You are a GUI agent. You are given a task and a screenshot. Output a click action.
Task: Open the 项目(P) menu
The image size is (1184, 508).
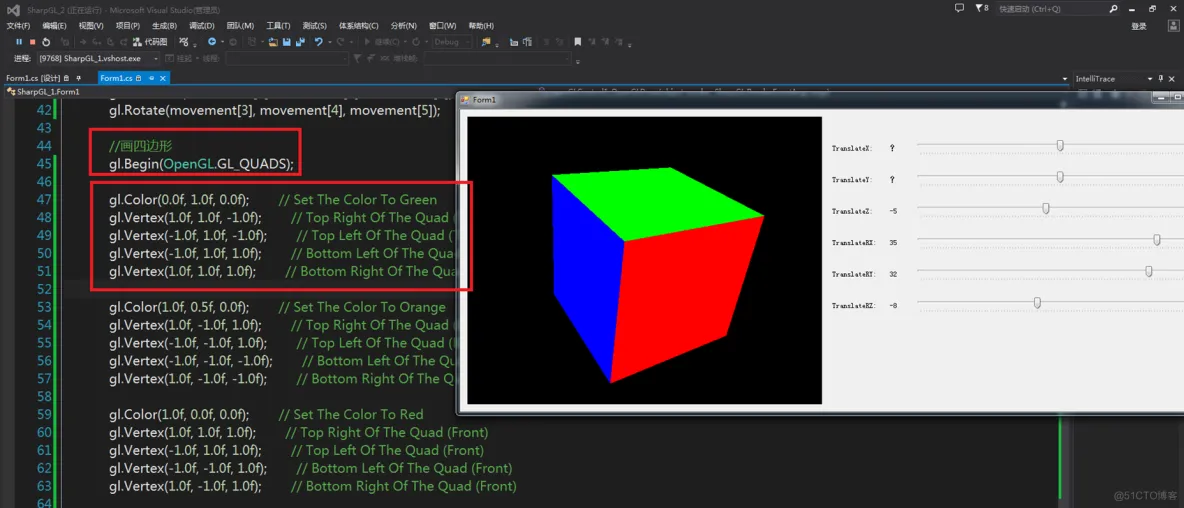click(128, 26)
